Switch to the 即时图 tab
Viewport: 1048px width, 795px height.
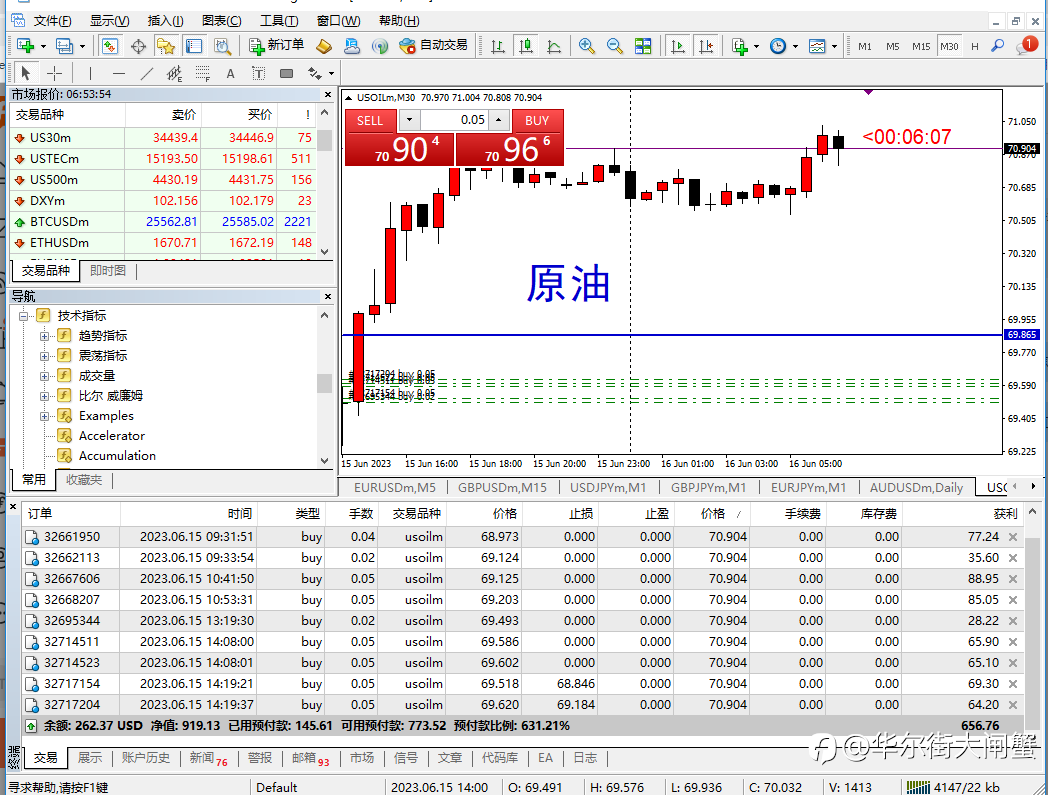point(108,271)
